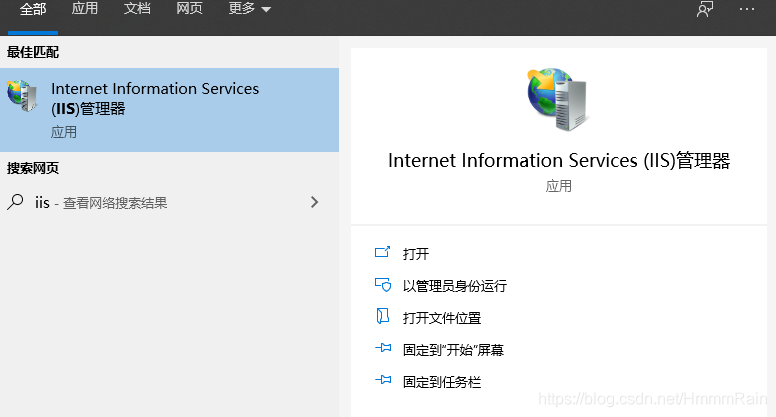Click the feedback person icon
Image resolution: width=776 pixels, height=417 pixels.
click(705, 9)
